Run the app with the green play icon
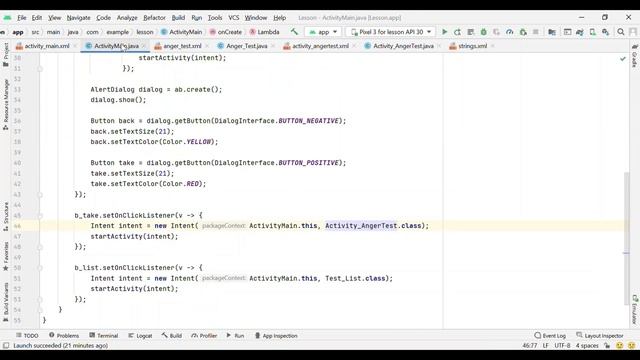The height and width of the screenshot is (360, 640). click(444, 32)
